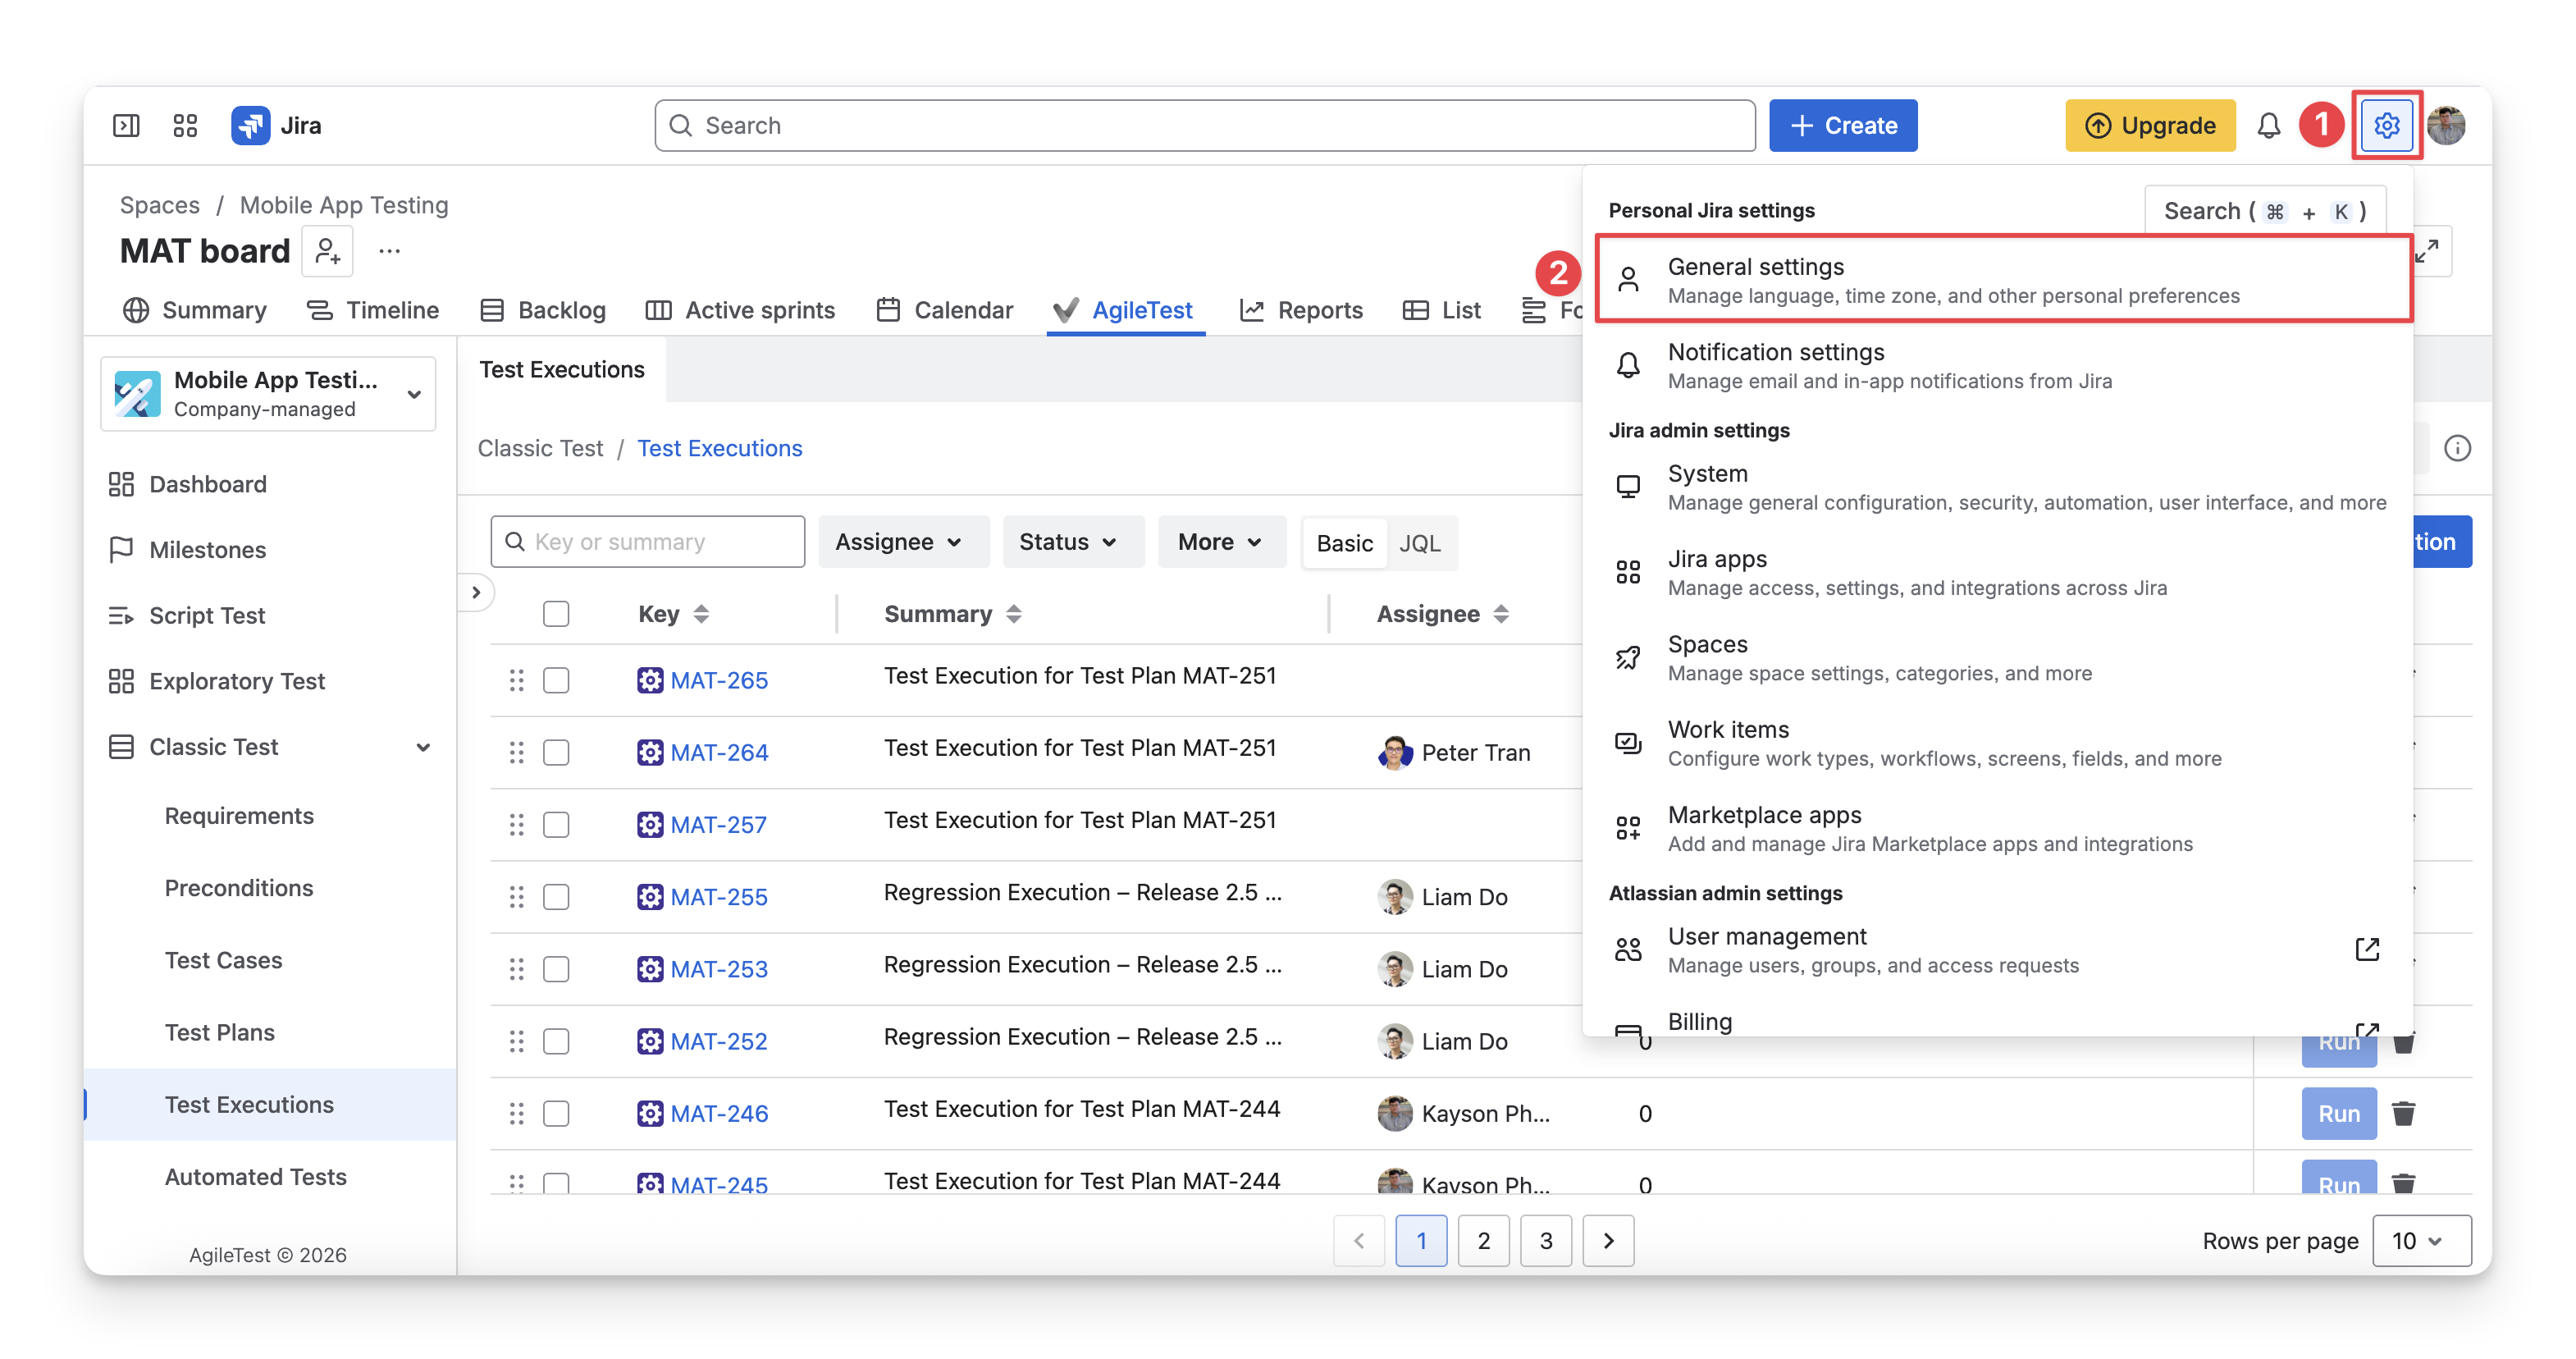Tick the checkbox for MAT-265

pyautogui.click(x=556, y=680)
